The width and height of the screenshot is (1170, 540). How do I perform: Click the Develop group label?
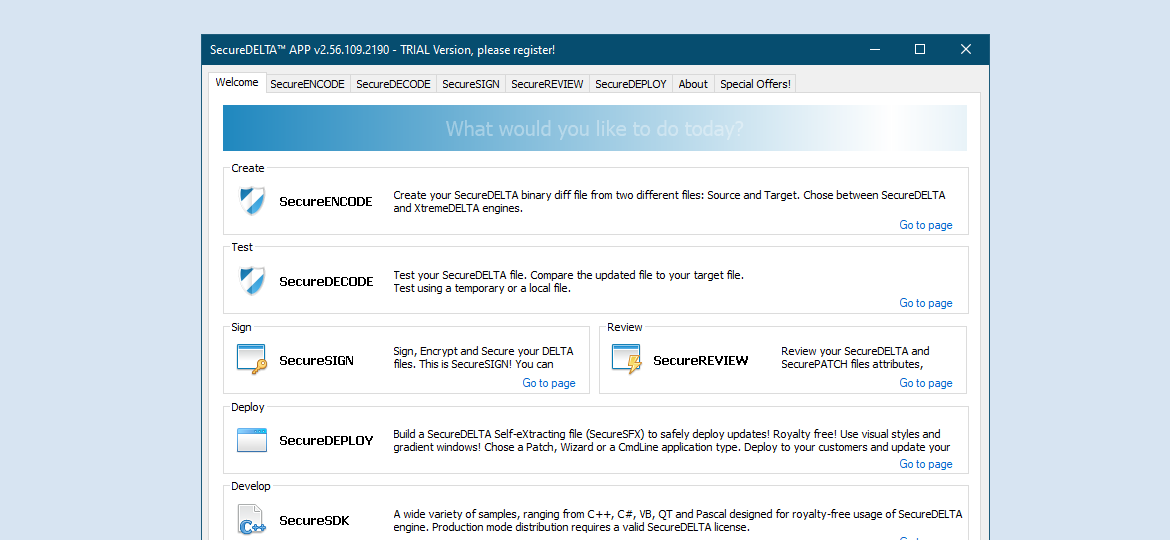click(x=251, y=486)
